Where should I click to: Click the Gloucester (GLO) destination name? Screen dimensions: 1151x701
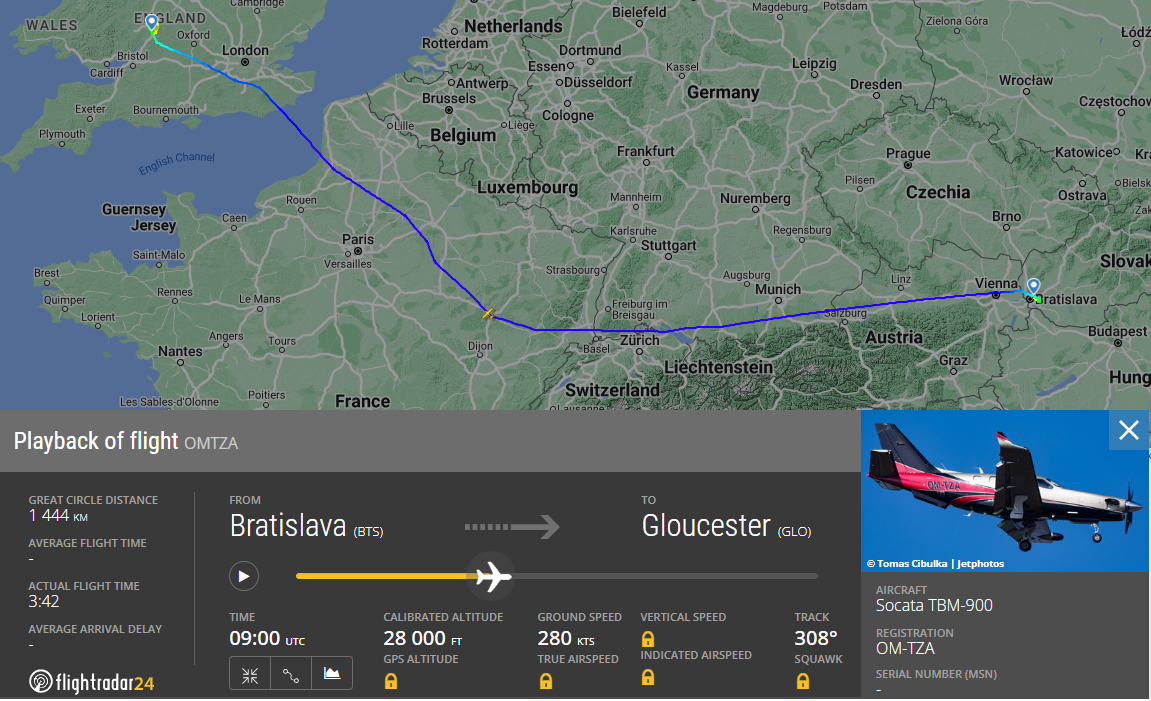pos(727,526)
